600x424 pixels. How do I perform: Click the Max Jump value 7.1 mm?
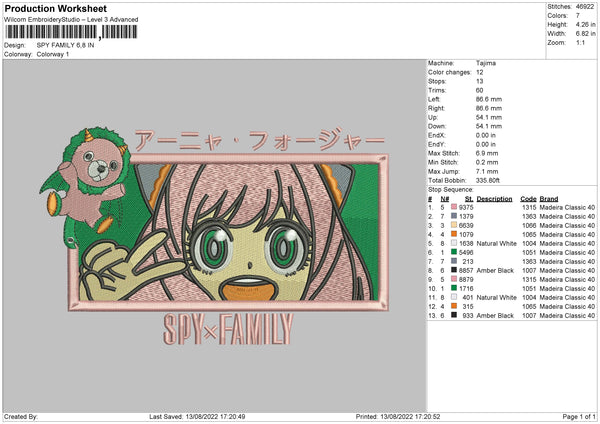487,171
